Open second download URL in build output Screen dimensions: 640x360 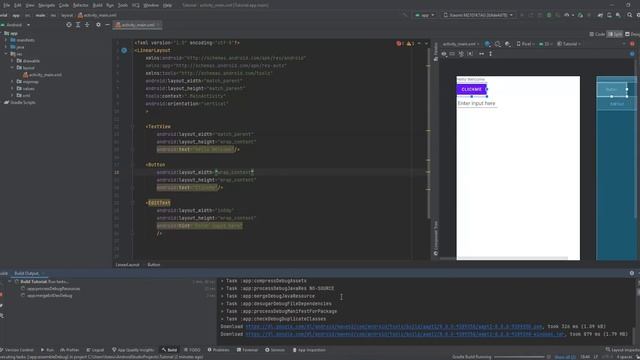point(405,334)
